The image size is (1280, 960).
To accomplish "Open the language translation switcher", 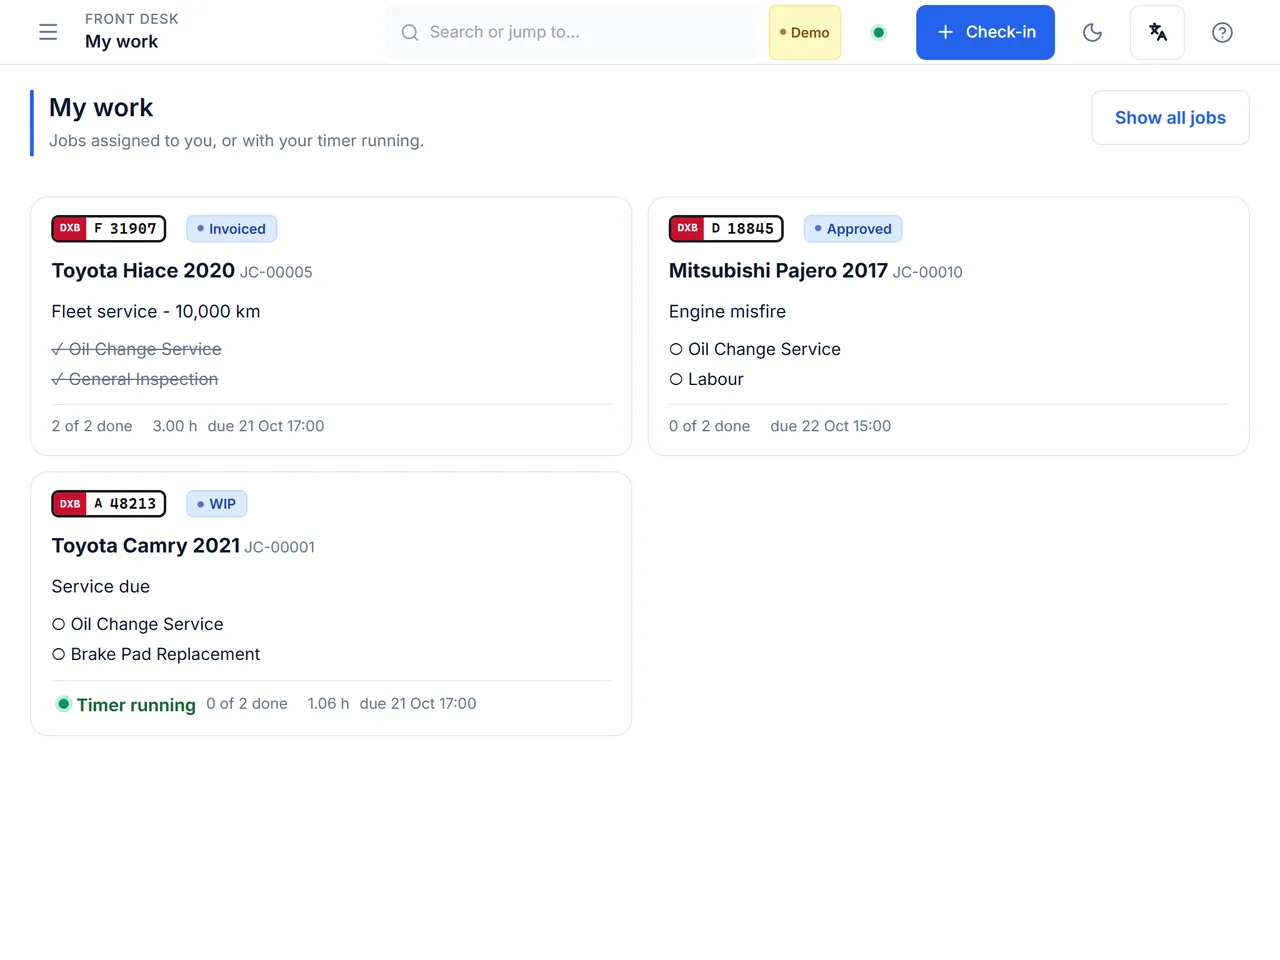I will [x=1157, y=32].
